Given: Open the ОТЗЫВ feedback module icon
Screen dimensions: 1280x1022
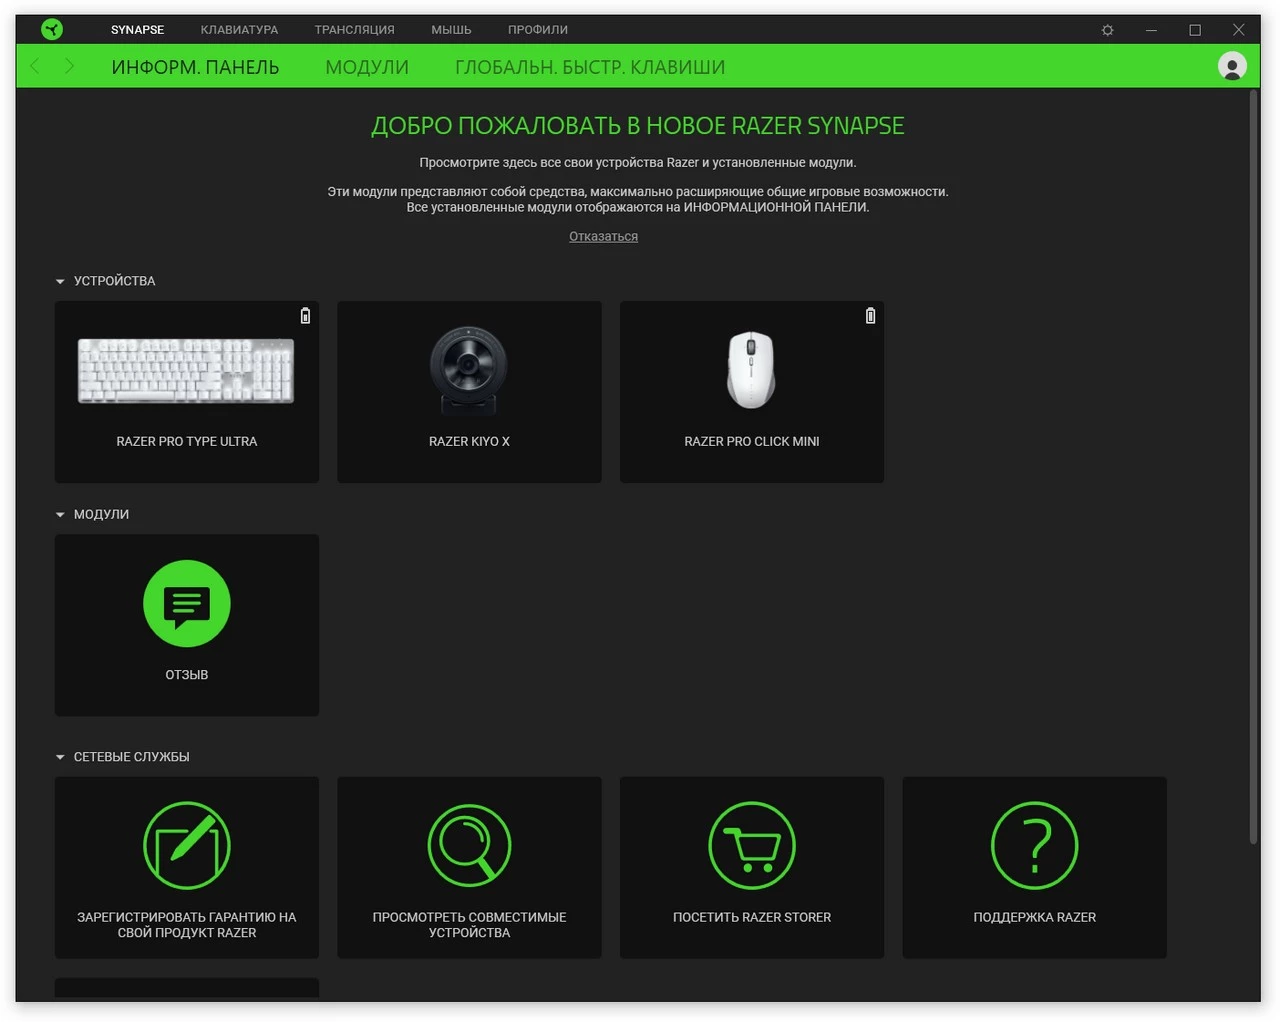Looking at the screenshot, I should (x=187, y=604).
